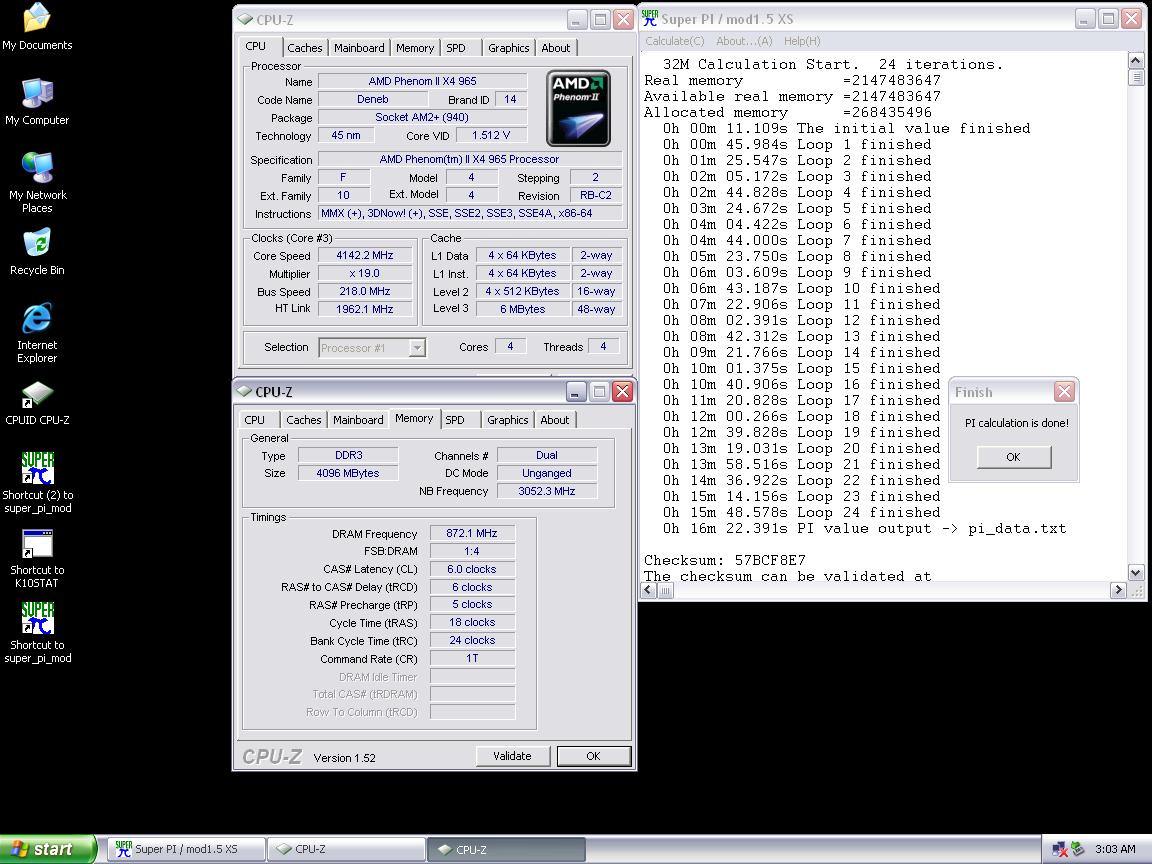This screenshot has width=1152, height=864.
Task: Click the title bar icon of the CPU-Z processor window
Action: point(244,20)
